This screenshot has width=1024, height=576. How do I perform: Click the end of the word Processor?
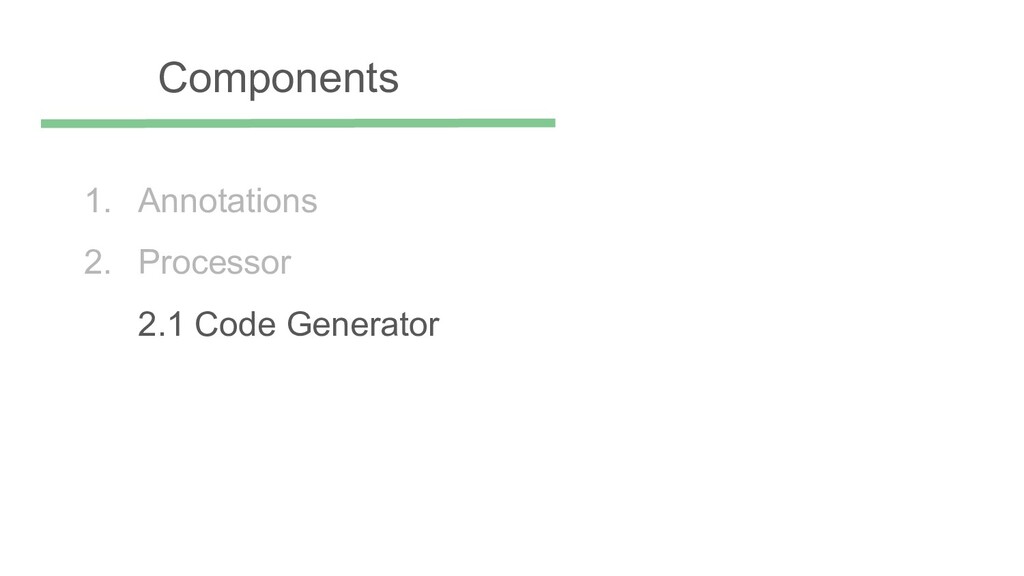pyautogui.click(x=286, y=264)
